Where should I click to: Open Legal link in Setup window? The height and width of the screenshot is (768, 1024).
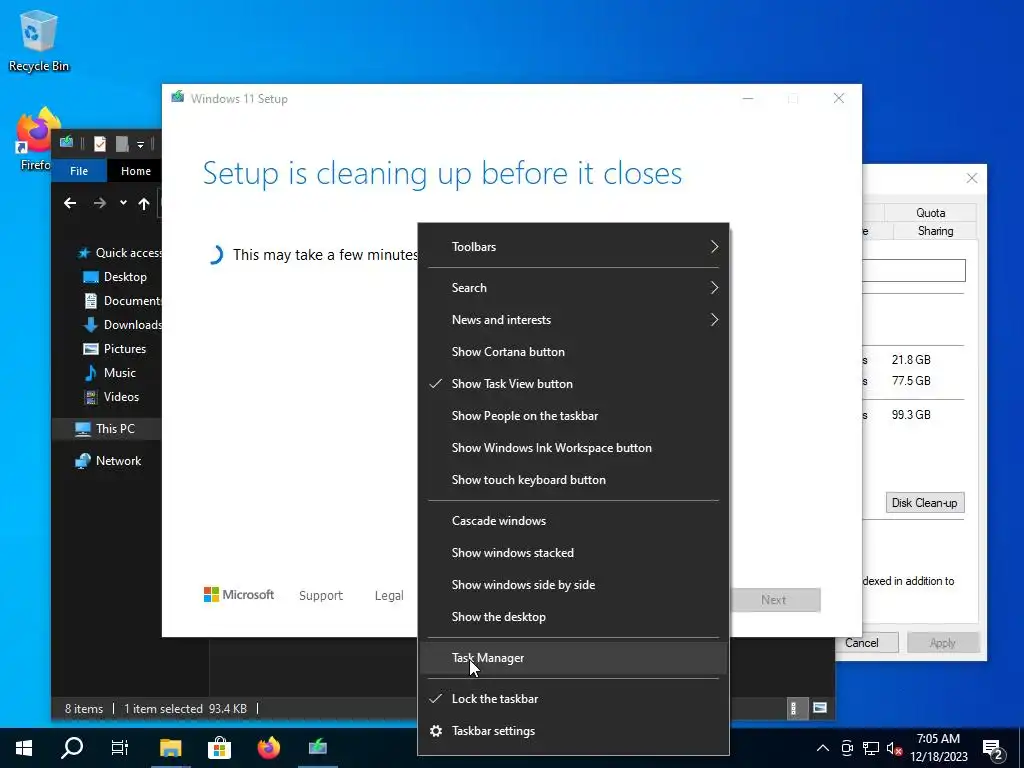click(x=389, y=596)
